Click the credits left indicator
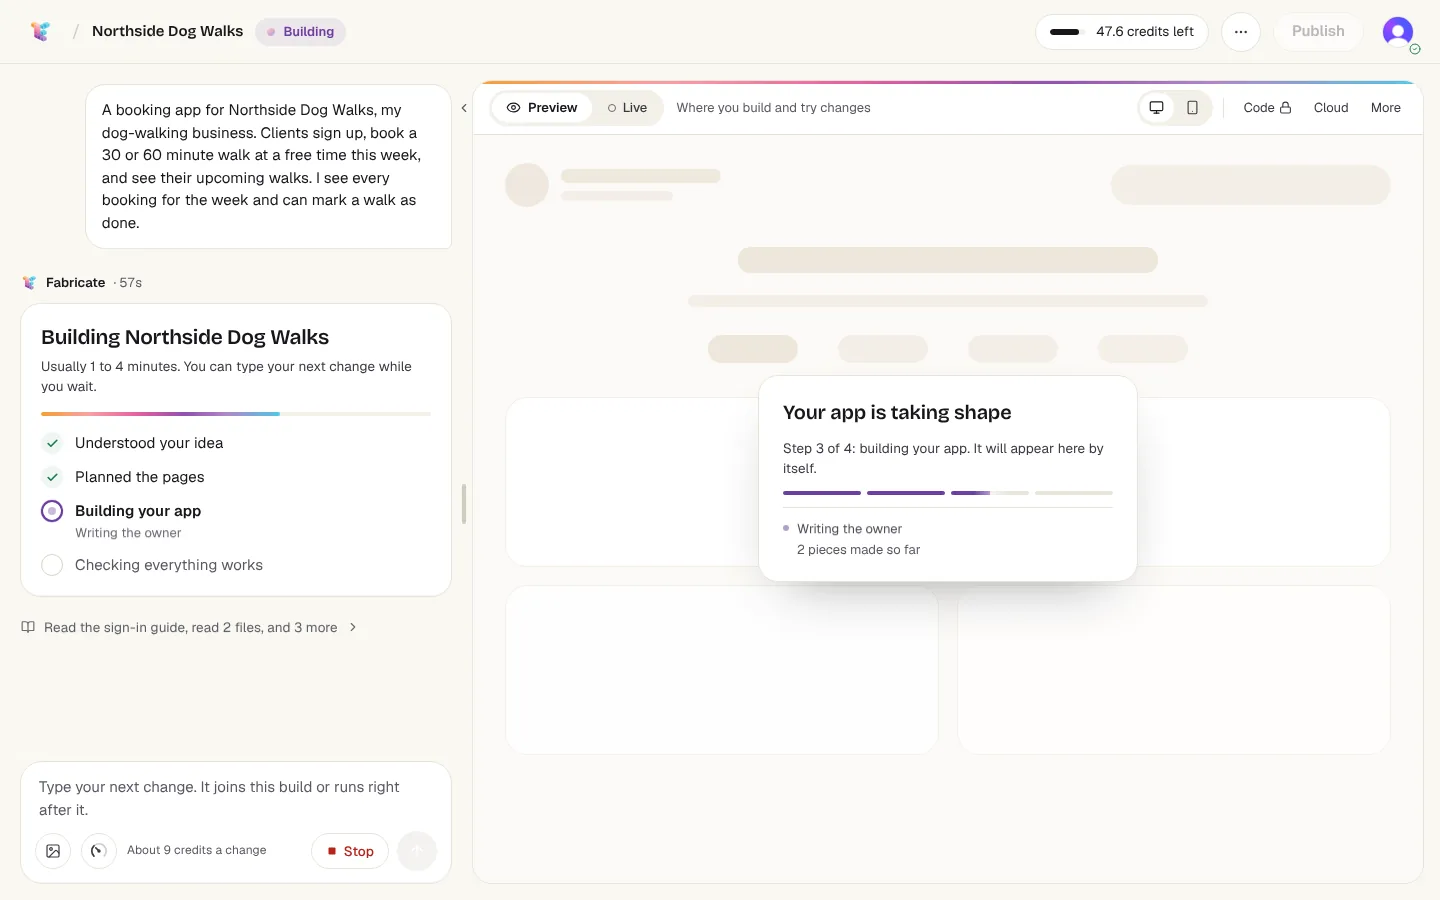Screen dimensions: 1440x900 pos(1122,32)
